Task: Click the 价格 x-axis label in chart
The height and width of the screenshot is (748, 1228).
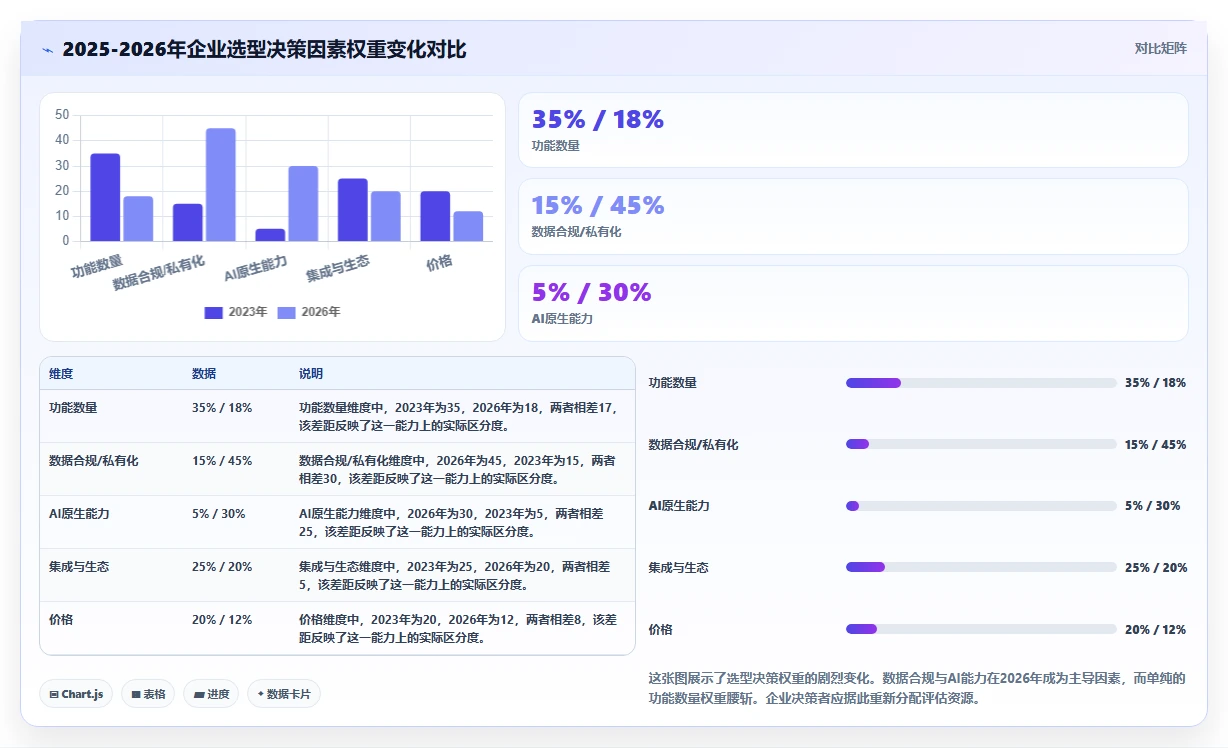Action: pyautogui.click(x=439, y=262)
